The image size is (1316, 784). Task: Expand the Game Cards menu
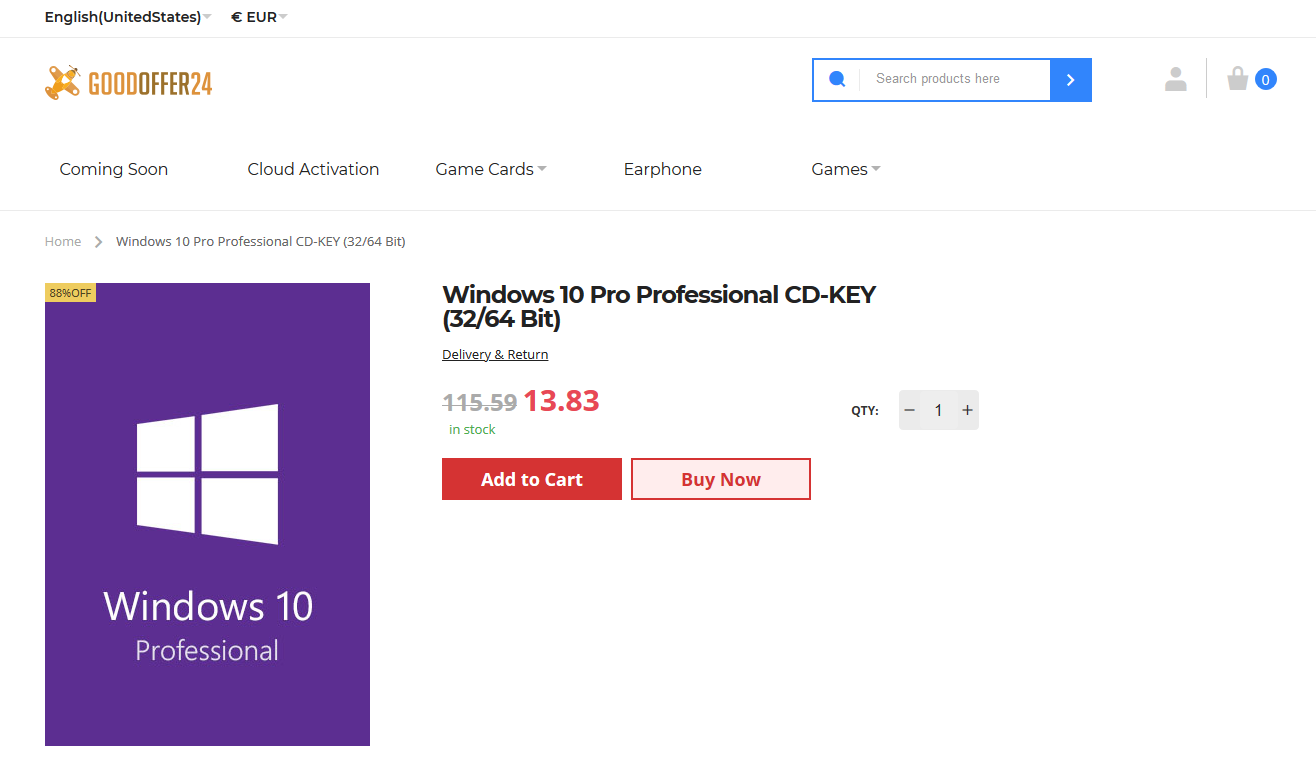click(x=491, y=169)
